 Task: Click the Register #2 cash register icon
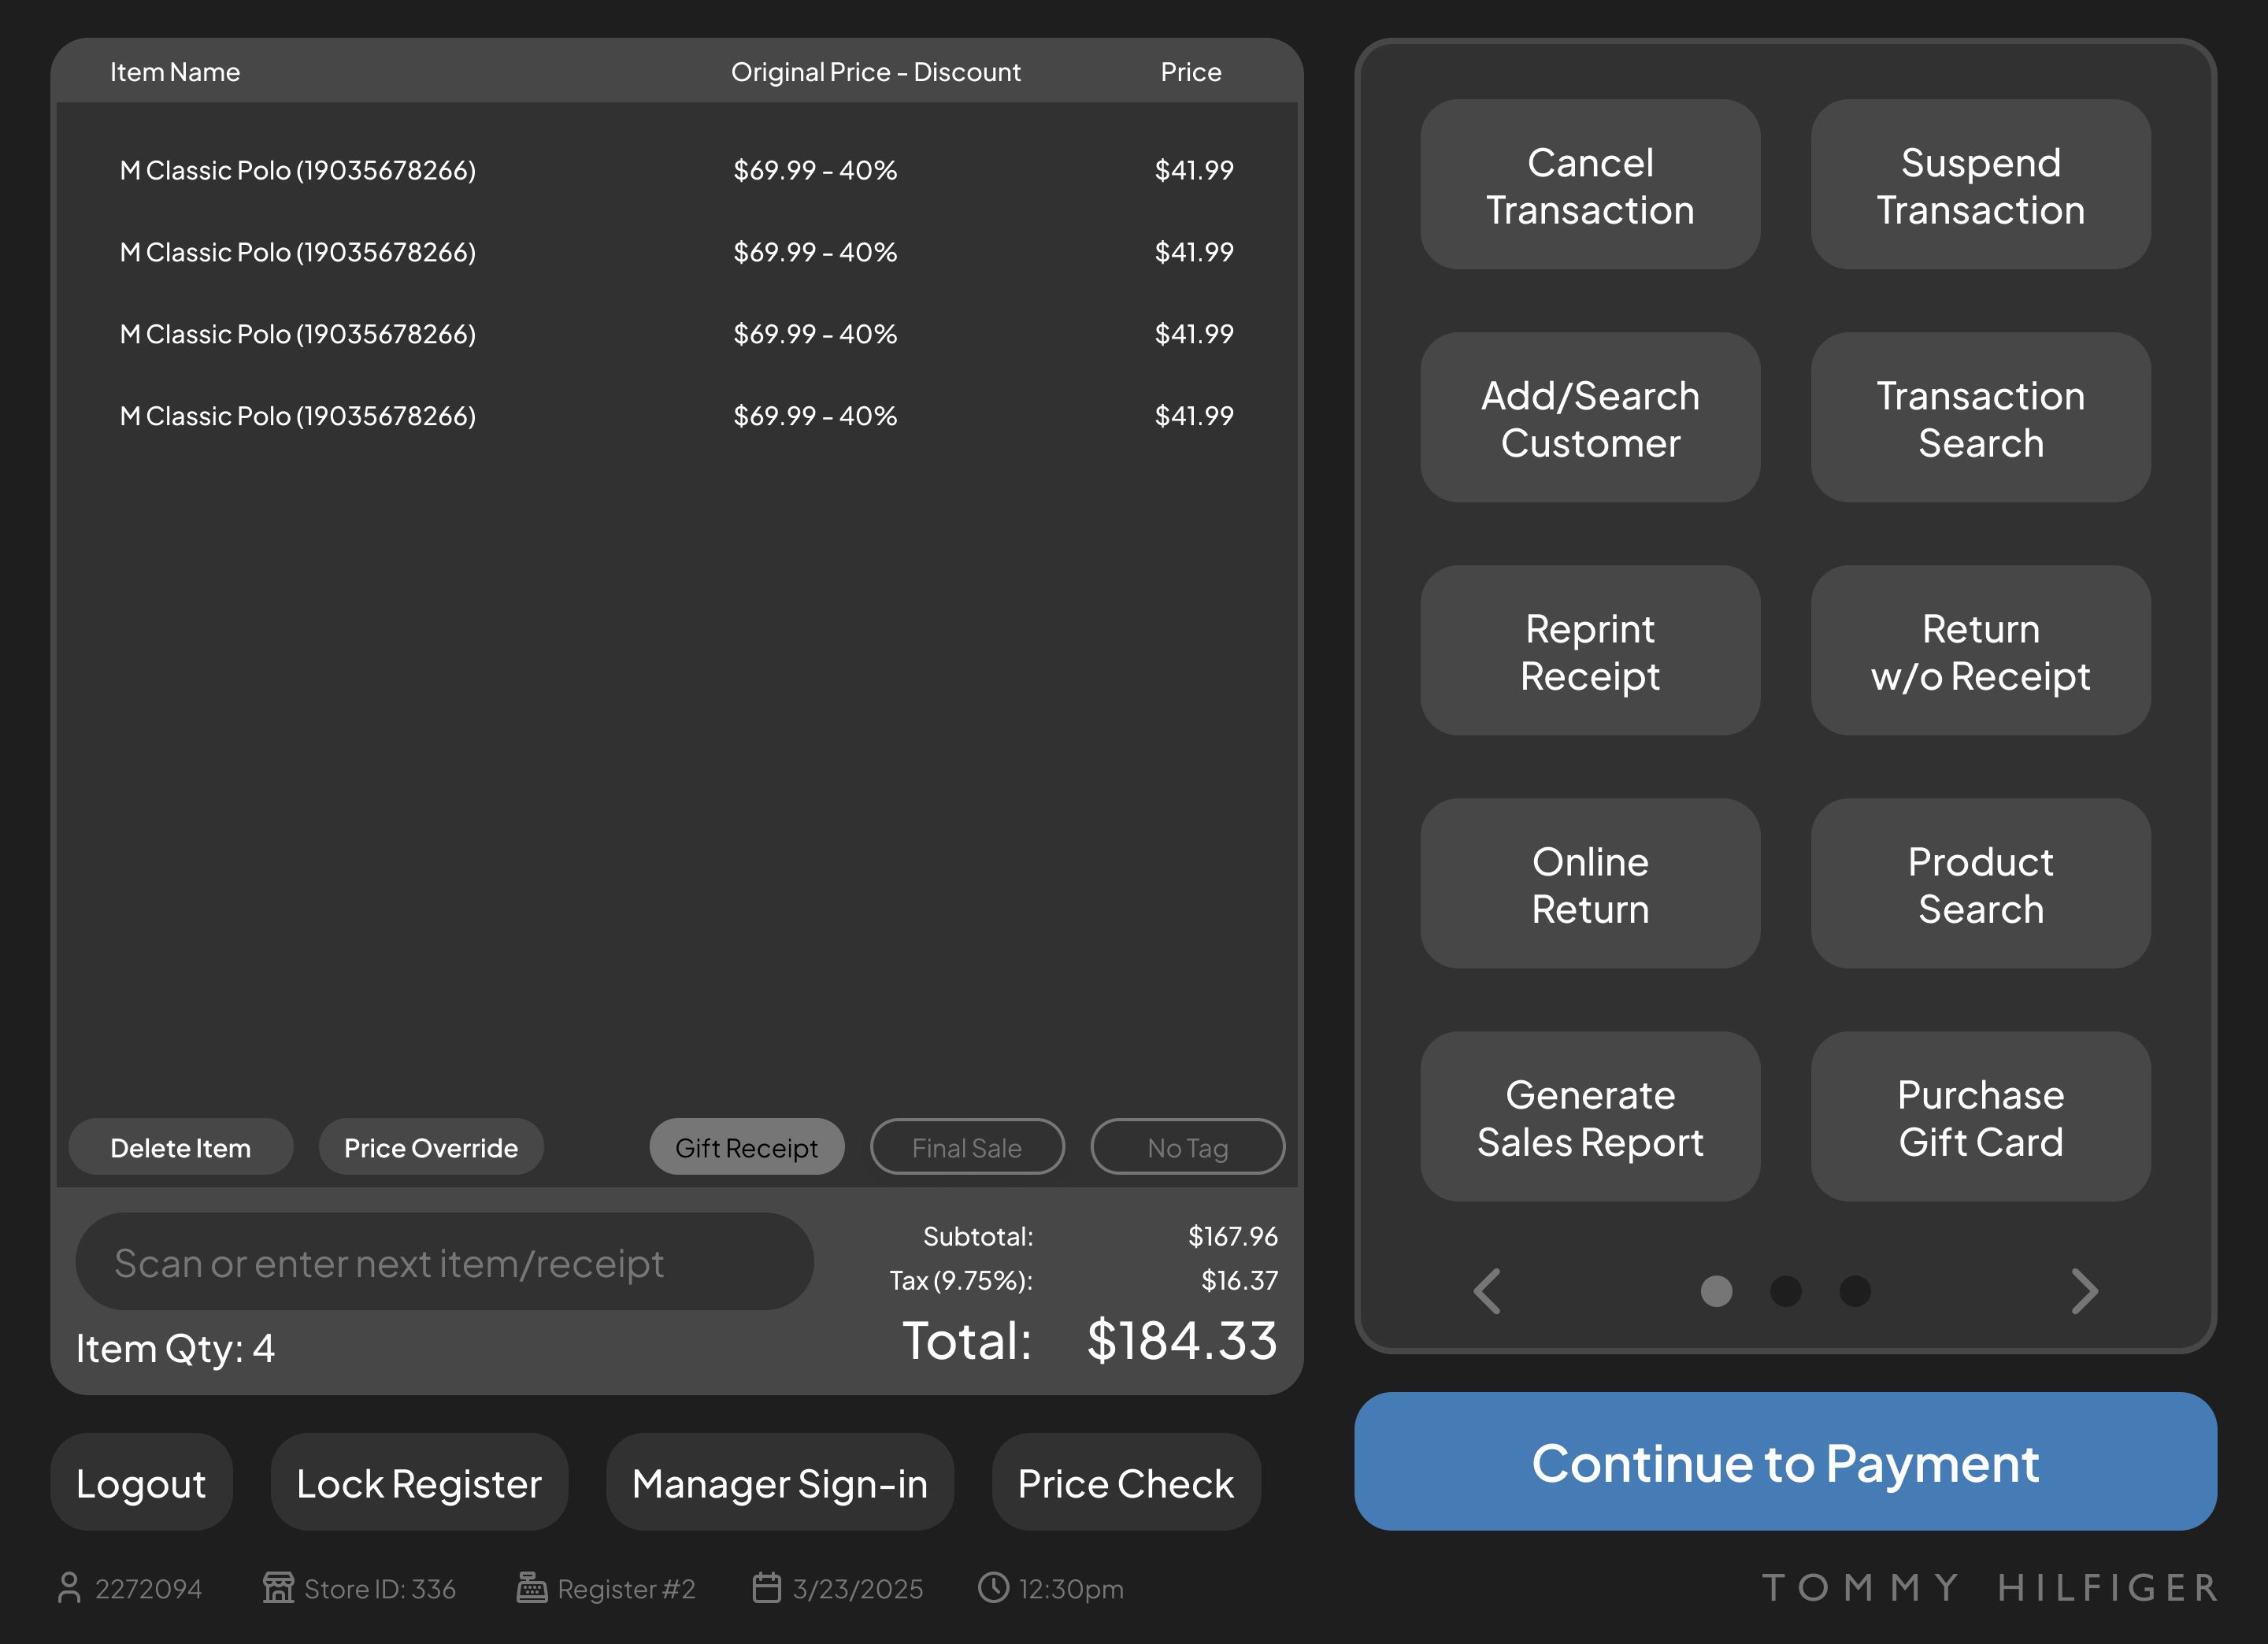(x=532, y=1588)
